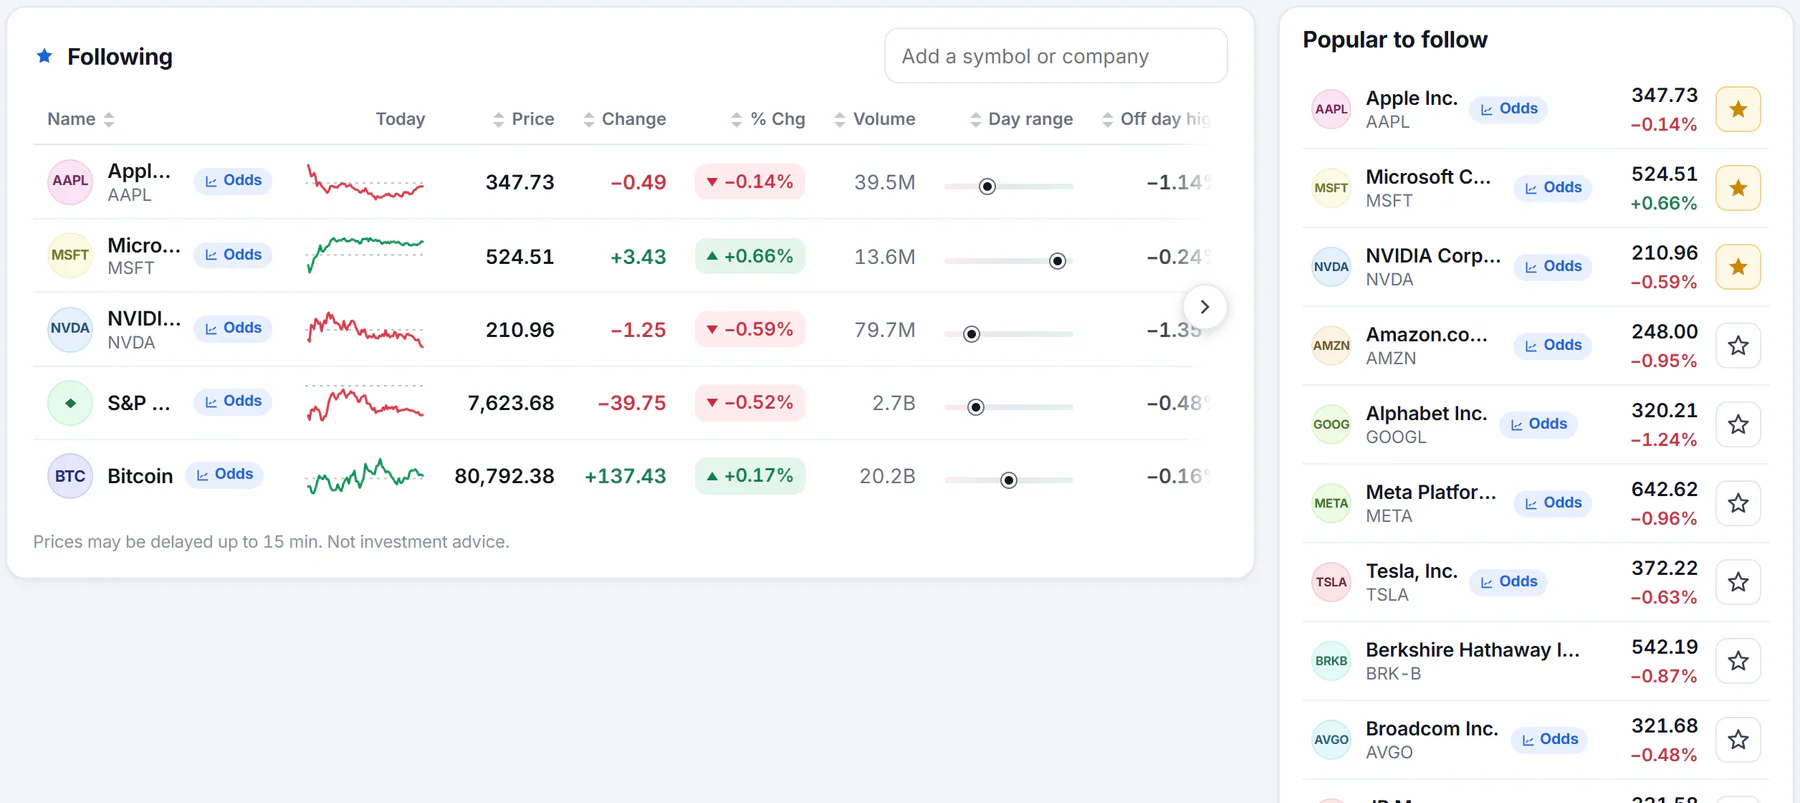This screenshot has height=803, width=1800.
Task: Click the Bitcoin day range slider marker
Action: (x=1009, y=481)
